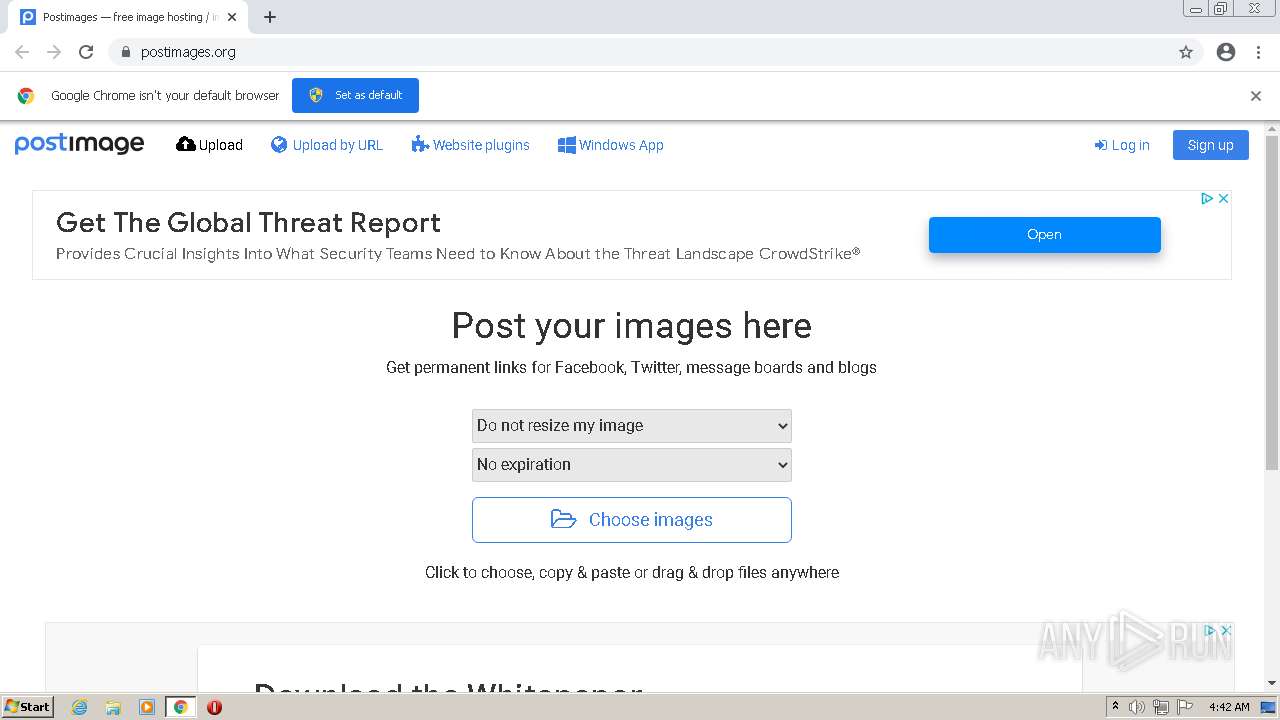
Task: Close the top ad with X icon
Action: pos(1223,199)
